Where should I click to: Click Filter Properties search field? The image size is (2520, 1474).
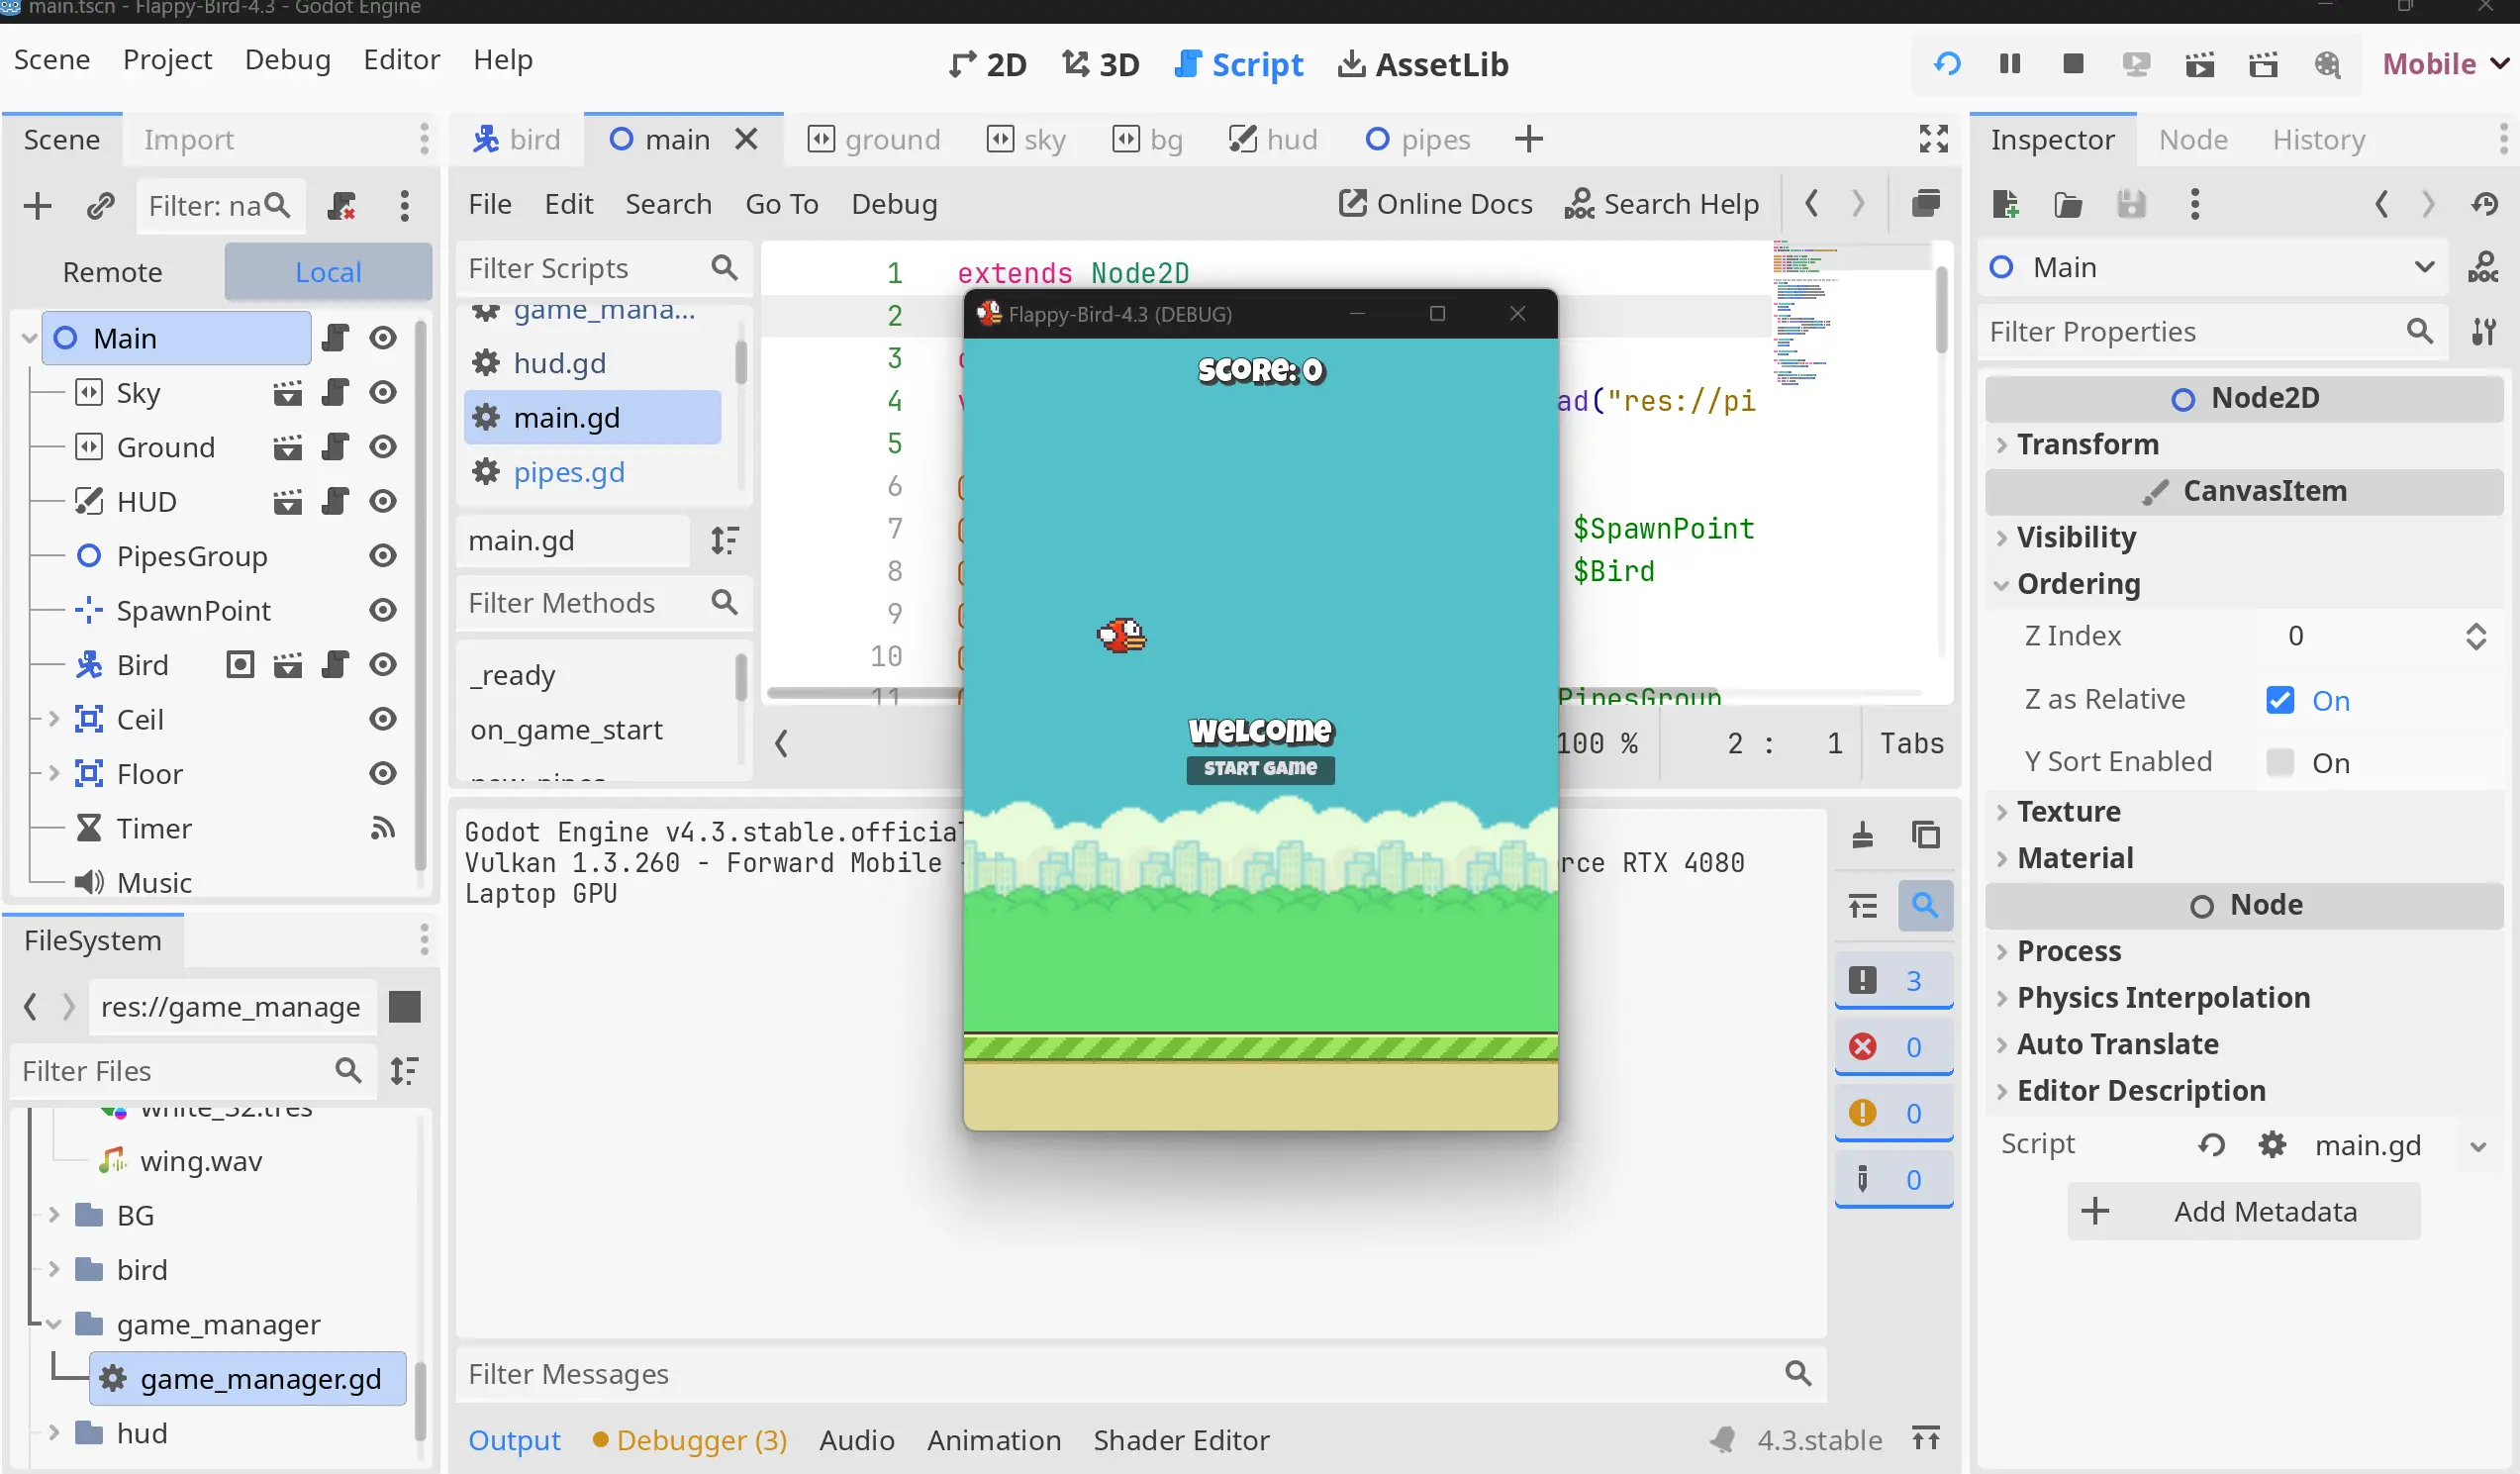tap(2212, 332)
